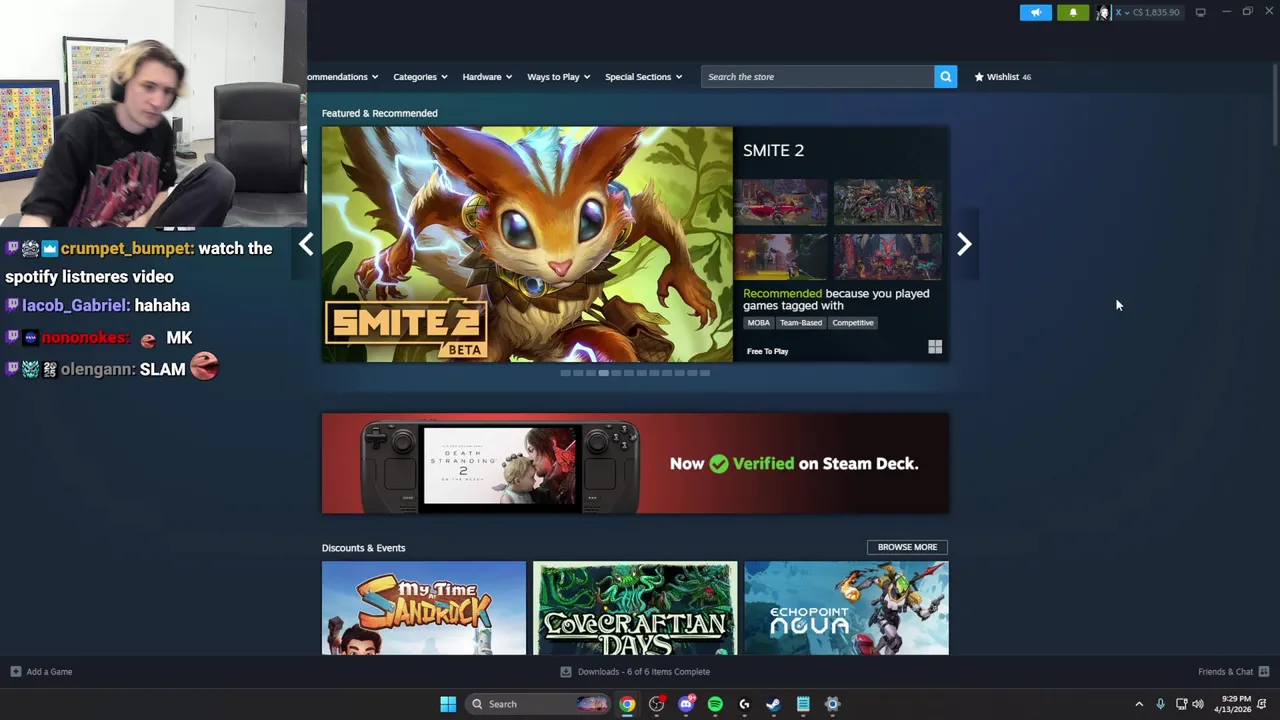The height and width of the screenshot is (720, 1280).
Task: Open Lovecraftian Days event tile
Action: pyautogui.click(x=635, y=608)
